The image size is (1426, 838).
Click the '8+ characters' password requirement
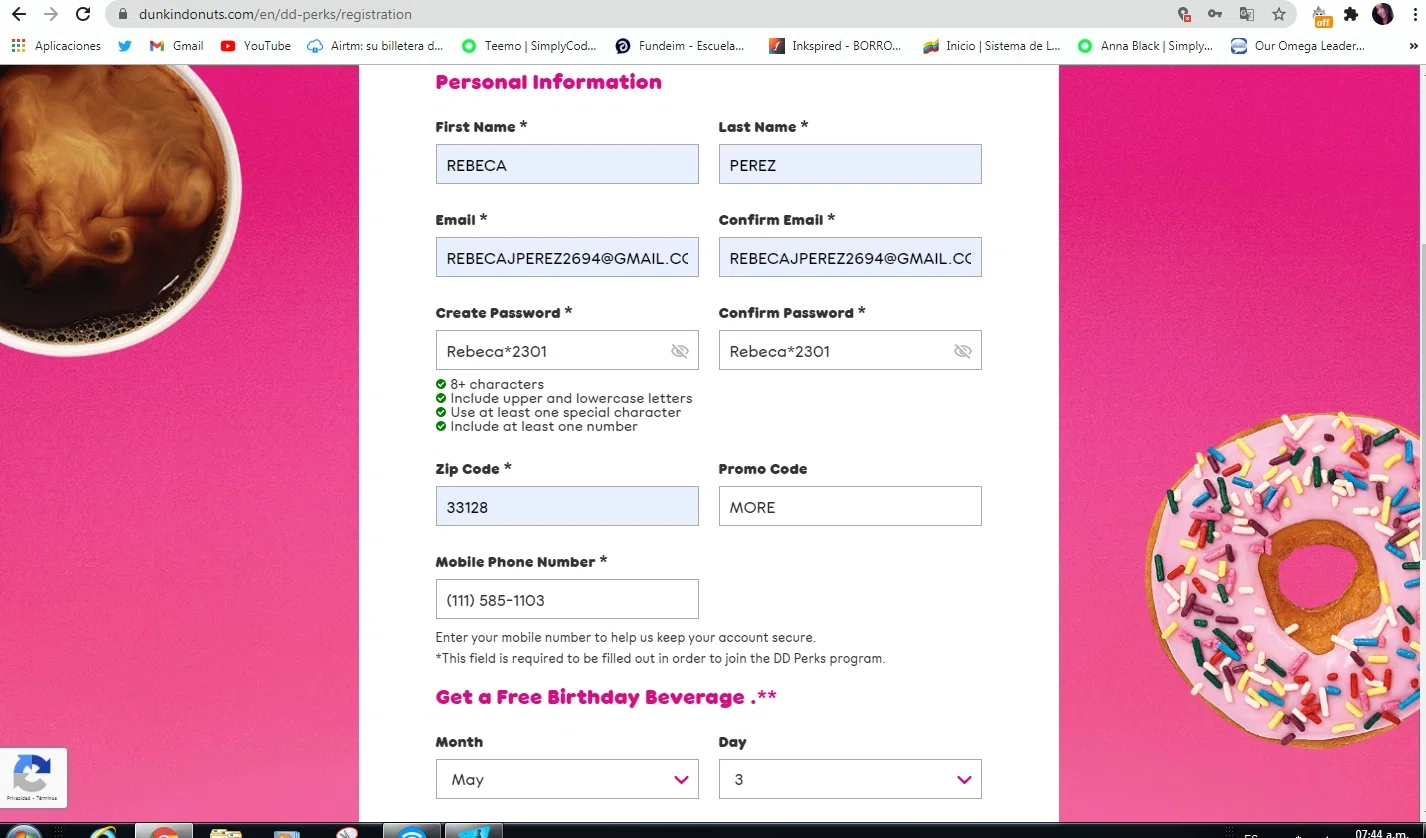(x=497, y=384)
